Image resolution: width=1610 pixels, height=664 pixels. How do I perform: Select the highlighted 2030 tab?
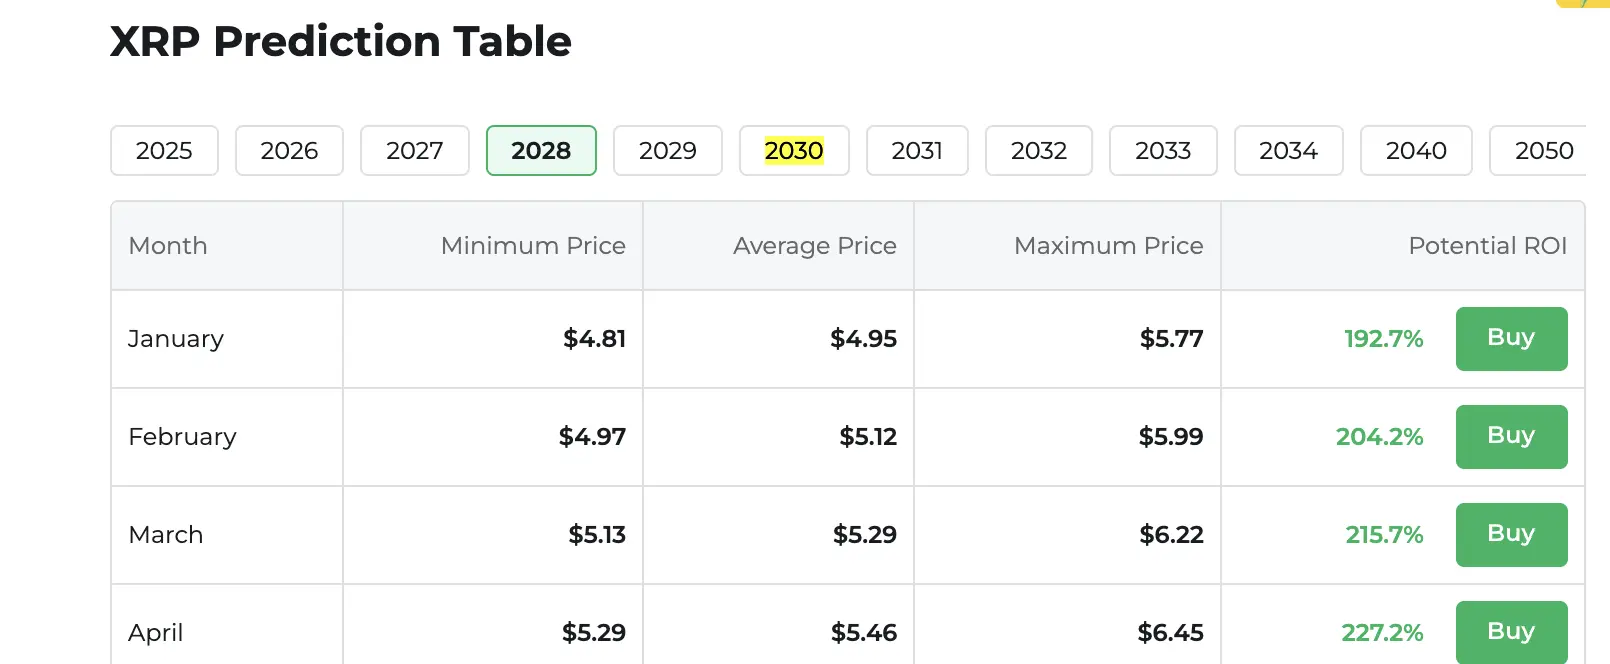point(794,151)
